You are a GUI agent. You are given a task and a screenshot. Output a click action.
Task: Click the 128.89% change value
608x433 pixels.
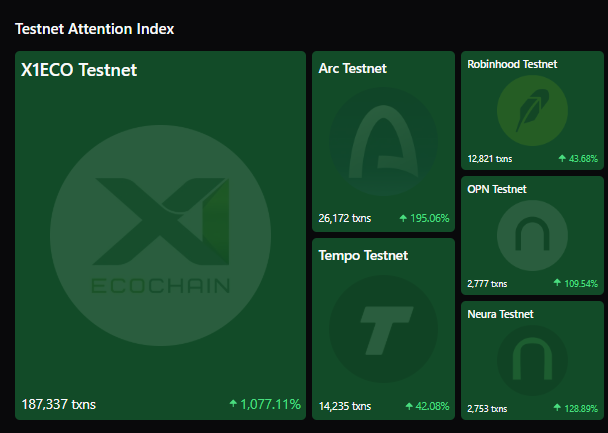click(581, 409)
